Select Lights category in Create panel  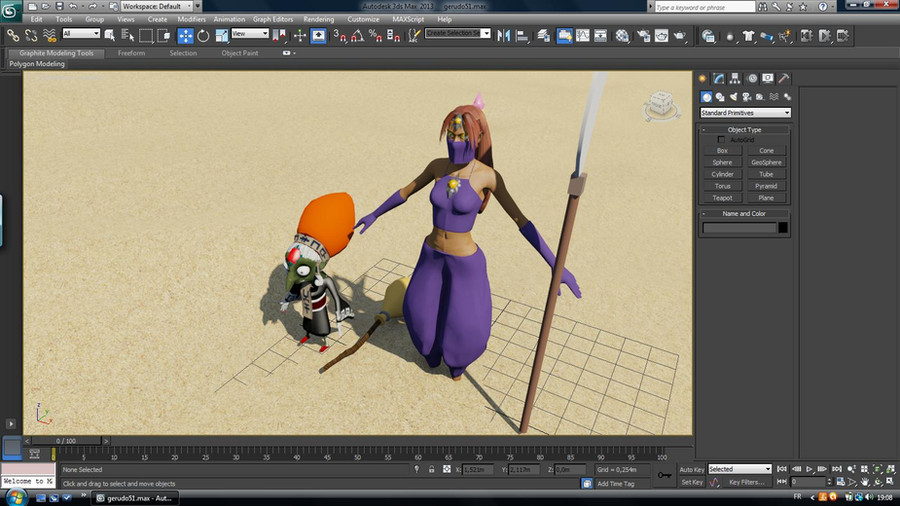[733, 97]
